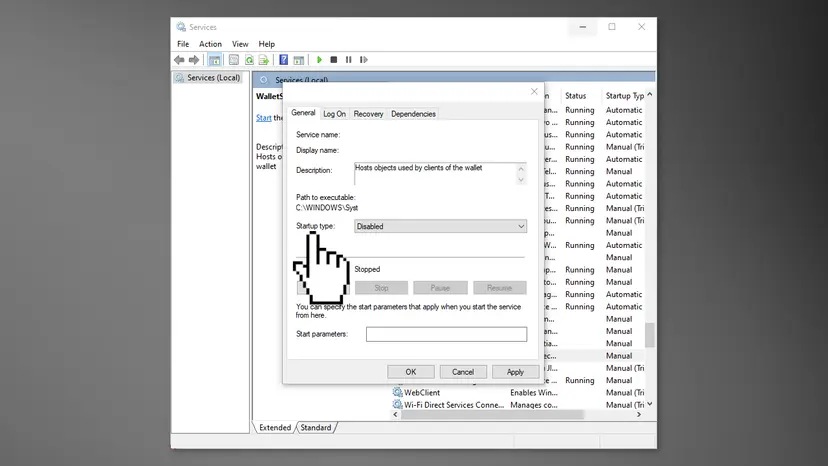Image resolution: width=828 pixels, height=466 pixels.
Task: Click the Refresh toolbar icon
Action: (249, 60)
